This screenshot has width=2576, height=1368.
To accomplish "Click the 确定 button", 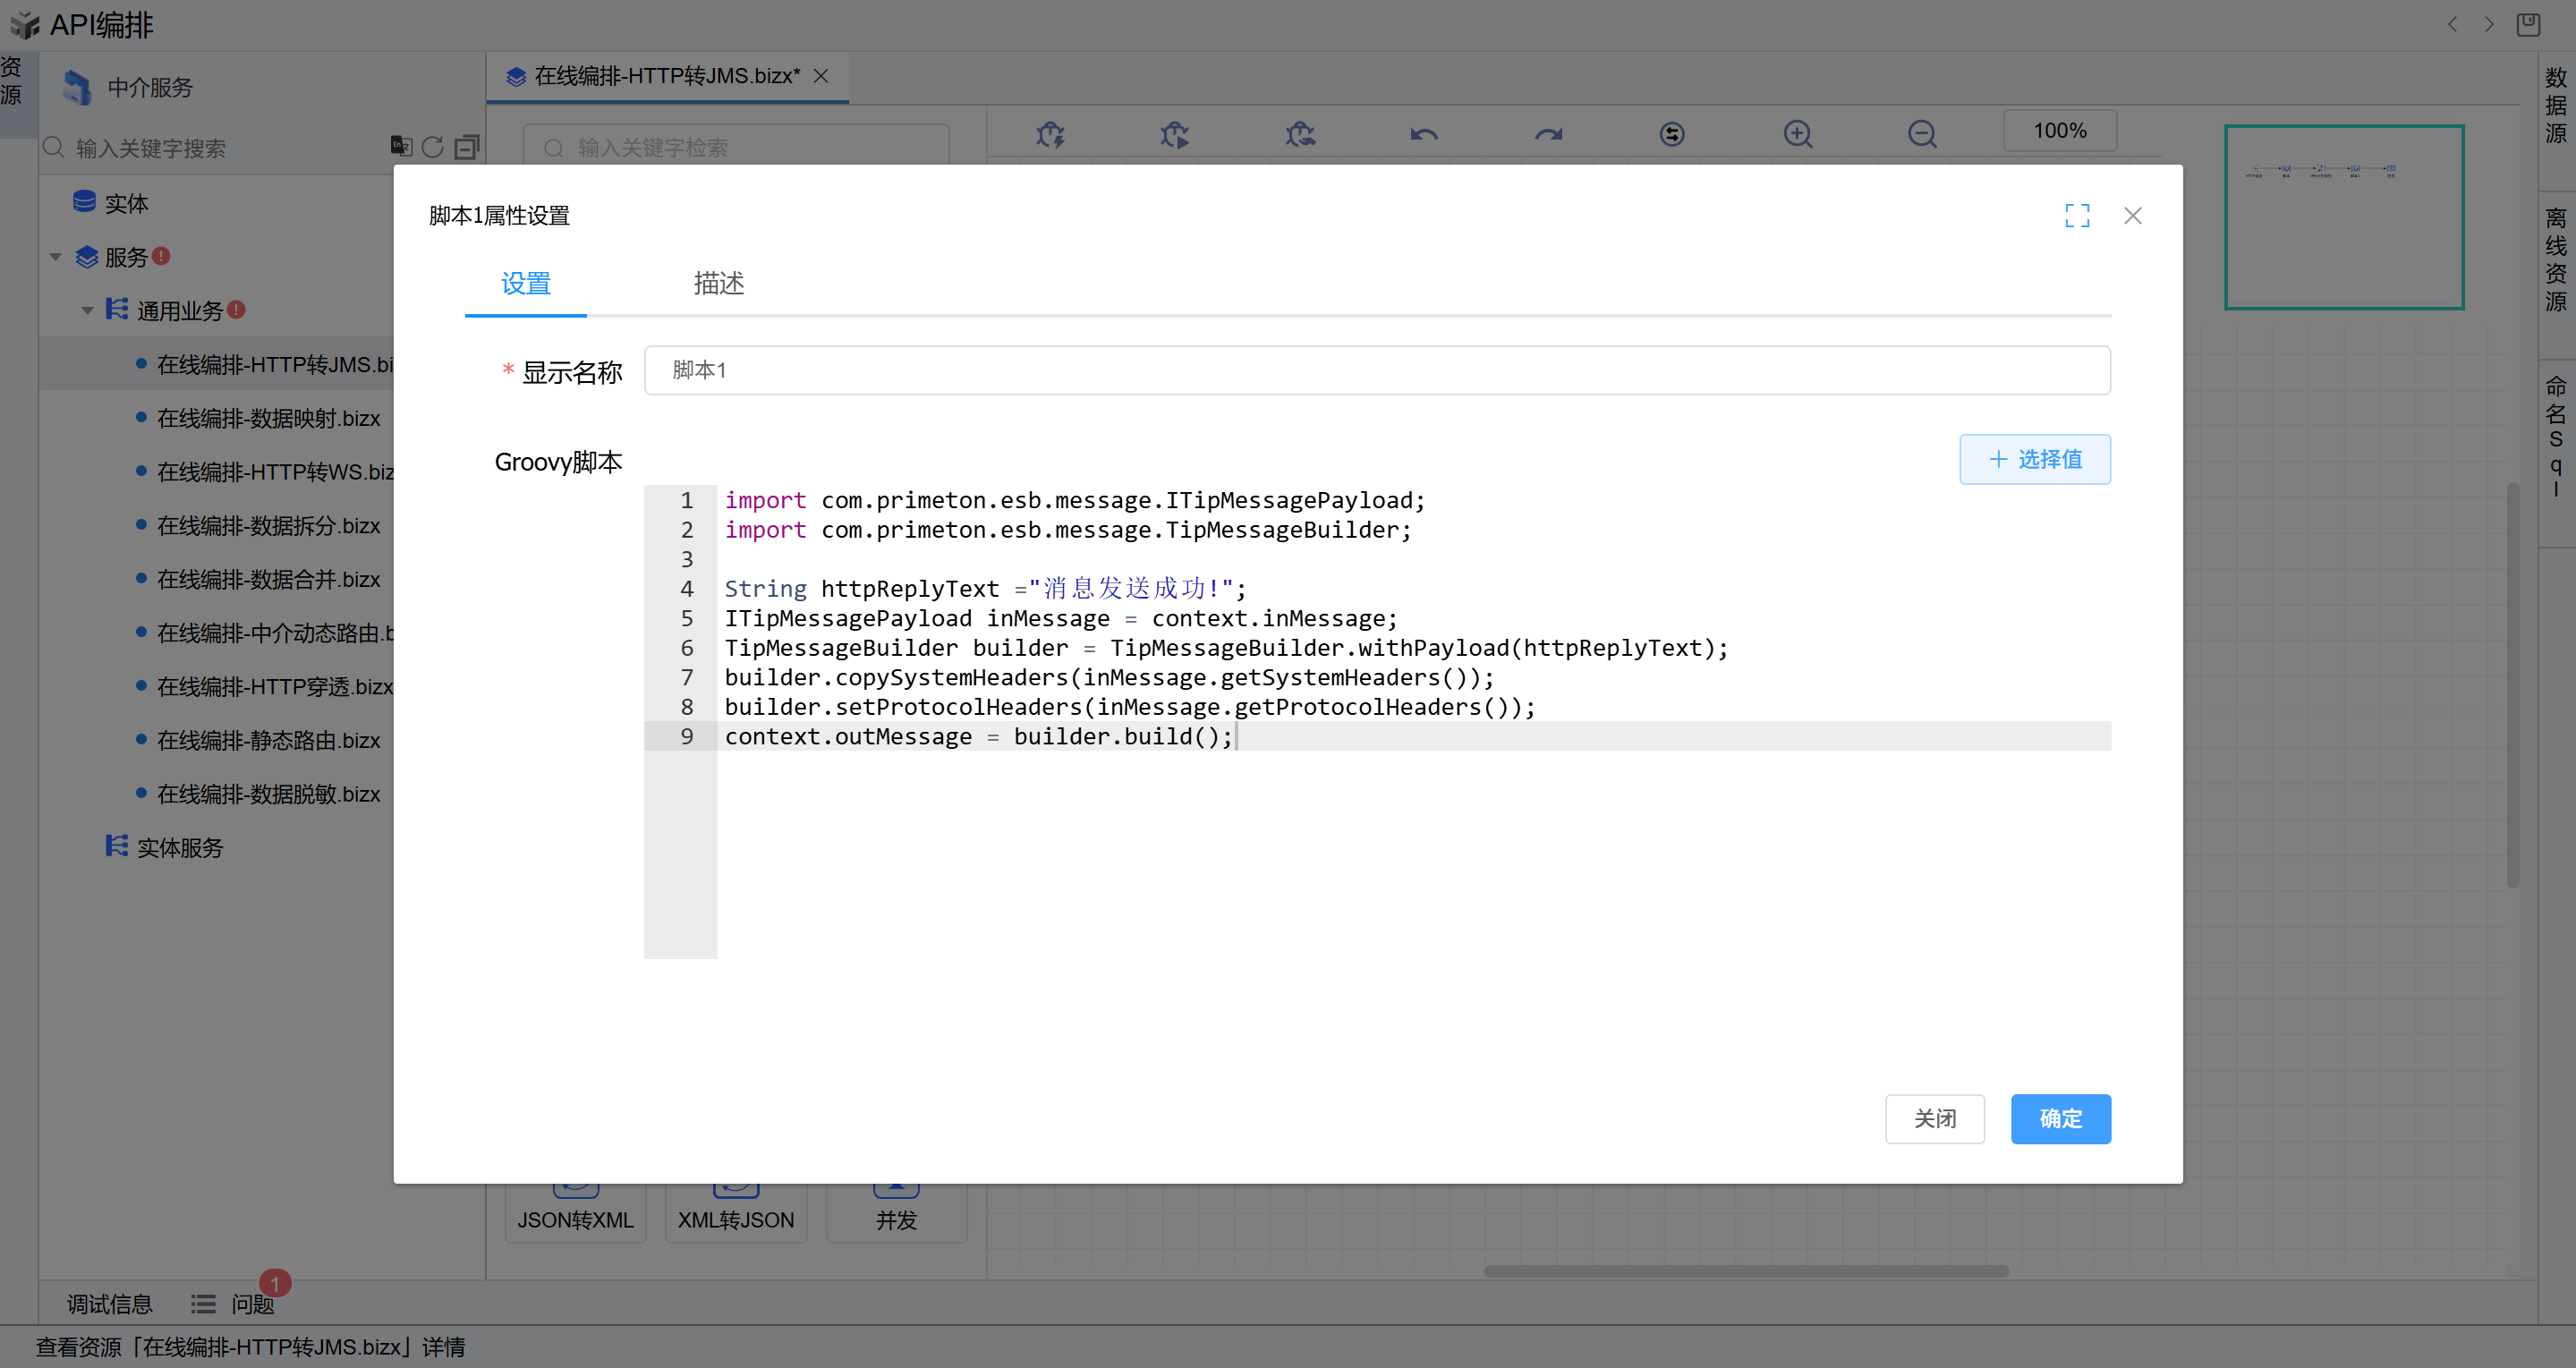I will tap(2060, 1118).
